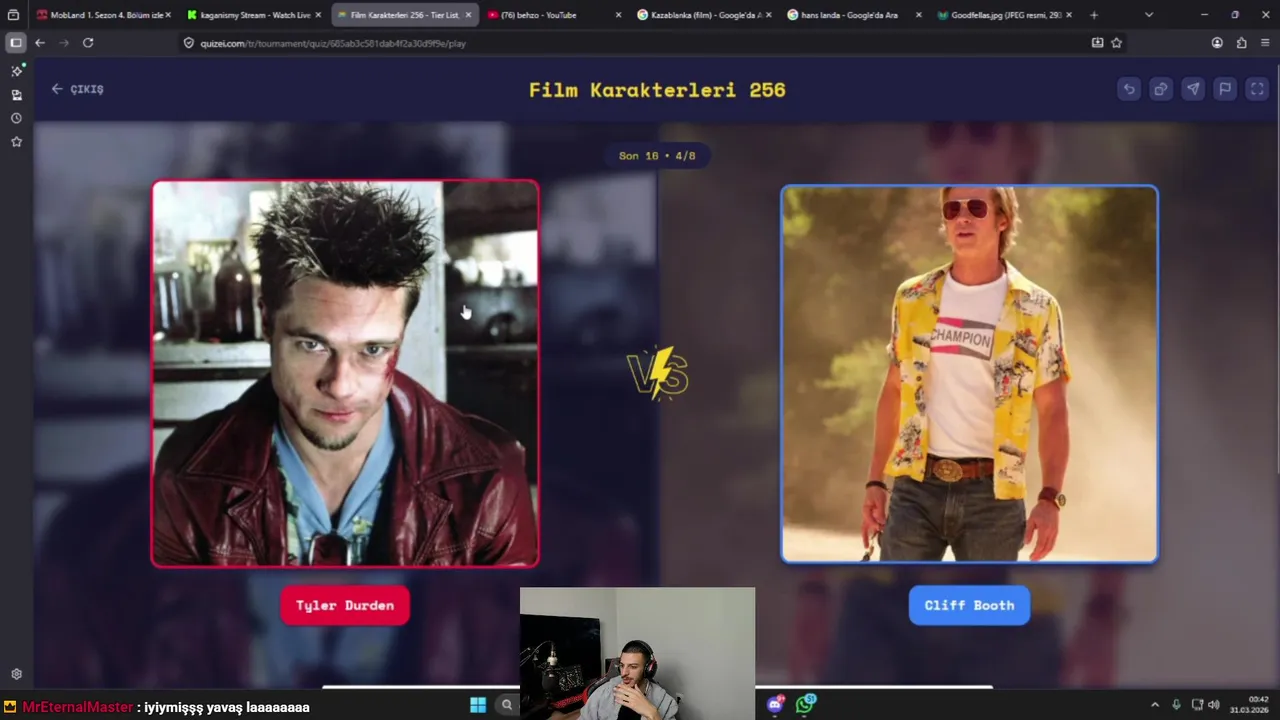Open AI sparkle tool in sidebar
Image resolution: width=1280 pixels, height=720 pixels.
pyautogui.click(x=16, y=70)
